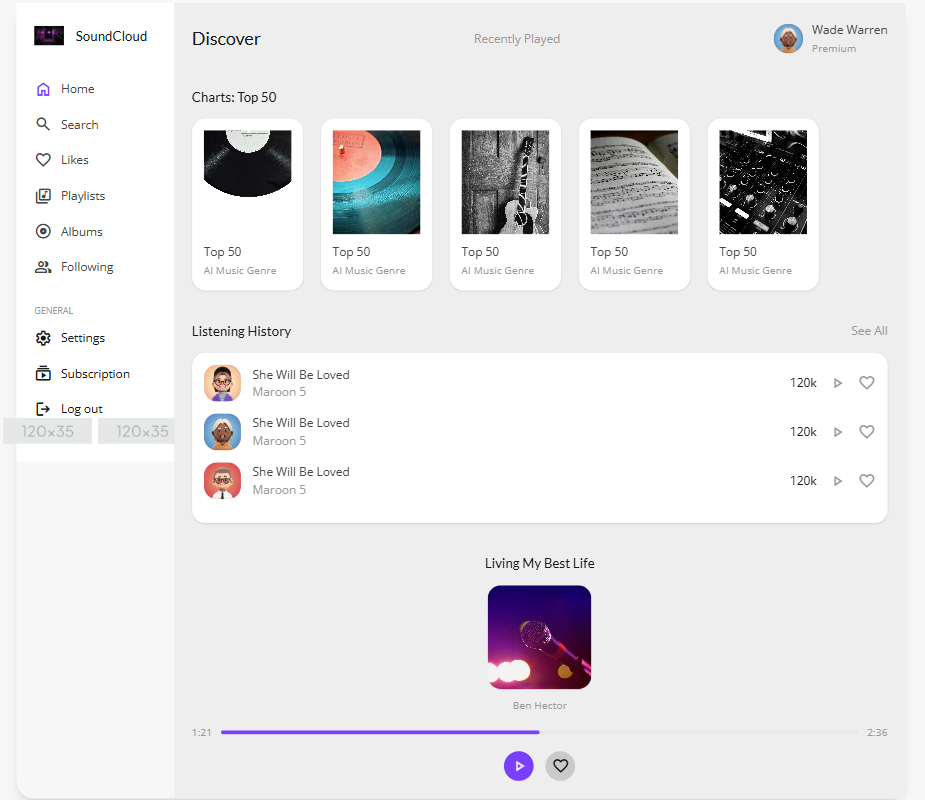Toggle heart on second listening history track
The height and width of the screenshot is (800, 925).
[x=867, y=432]
